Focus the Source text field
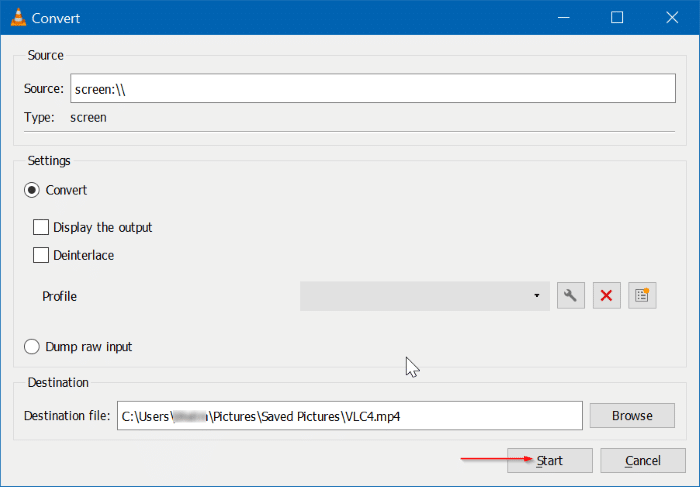The width and height of the screenshot is (700, 487). (x=373, y=88)
